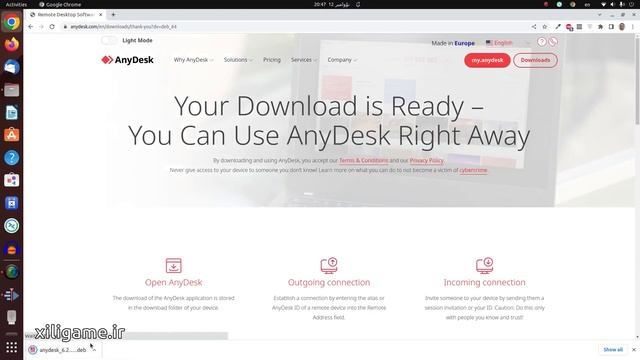Click the red extension icon with badge
This screenshot has width=640, height=360.
pyautogui.click(x=569, y=27)
